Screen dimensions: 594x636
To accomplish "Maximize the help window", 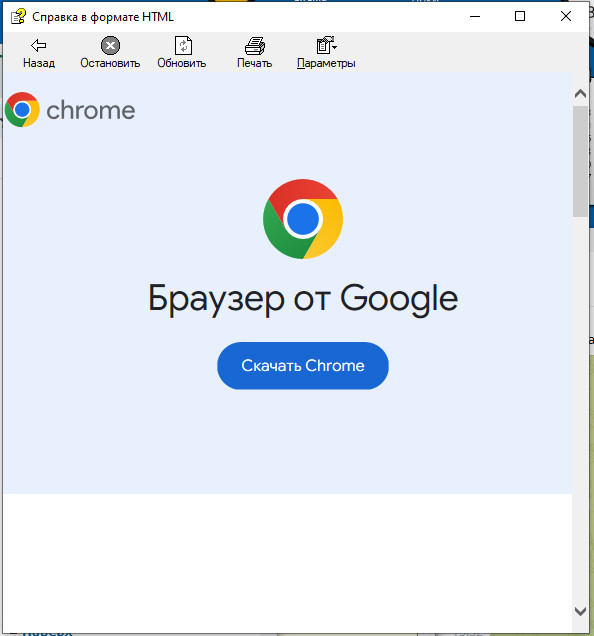I will 520,16.
